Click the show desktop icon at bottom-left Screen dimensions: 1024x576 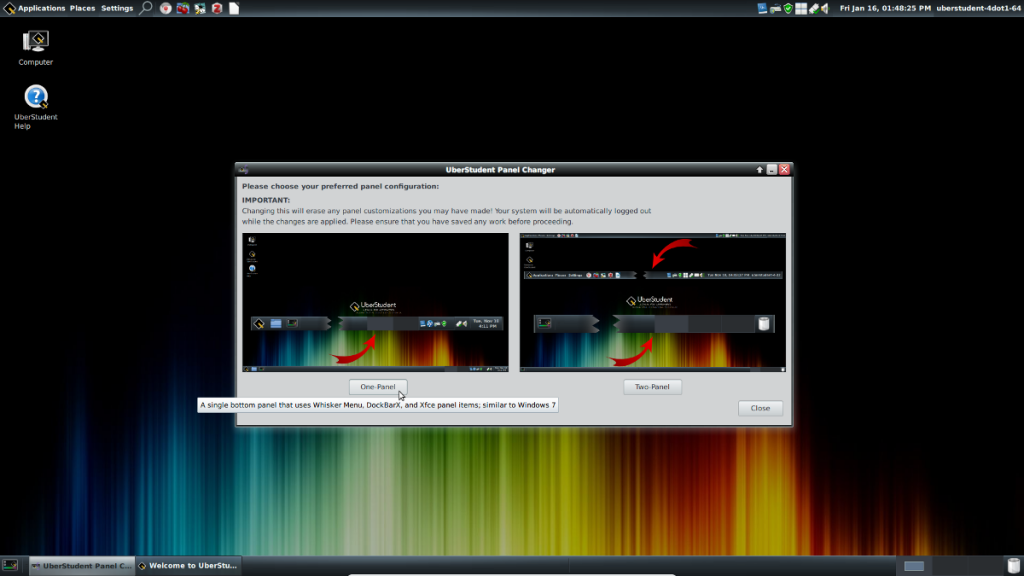[9, 566]
